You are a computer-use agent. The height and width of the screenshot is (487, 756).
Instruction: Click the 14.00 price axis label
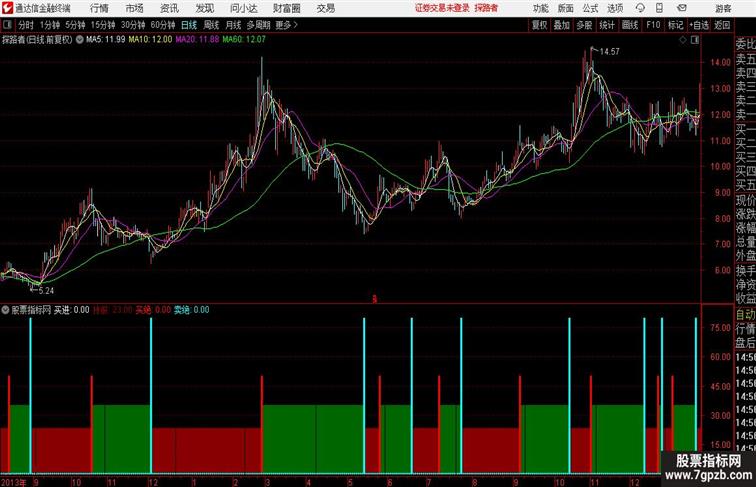click(720, 62)
